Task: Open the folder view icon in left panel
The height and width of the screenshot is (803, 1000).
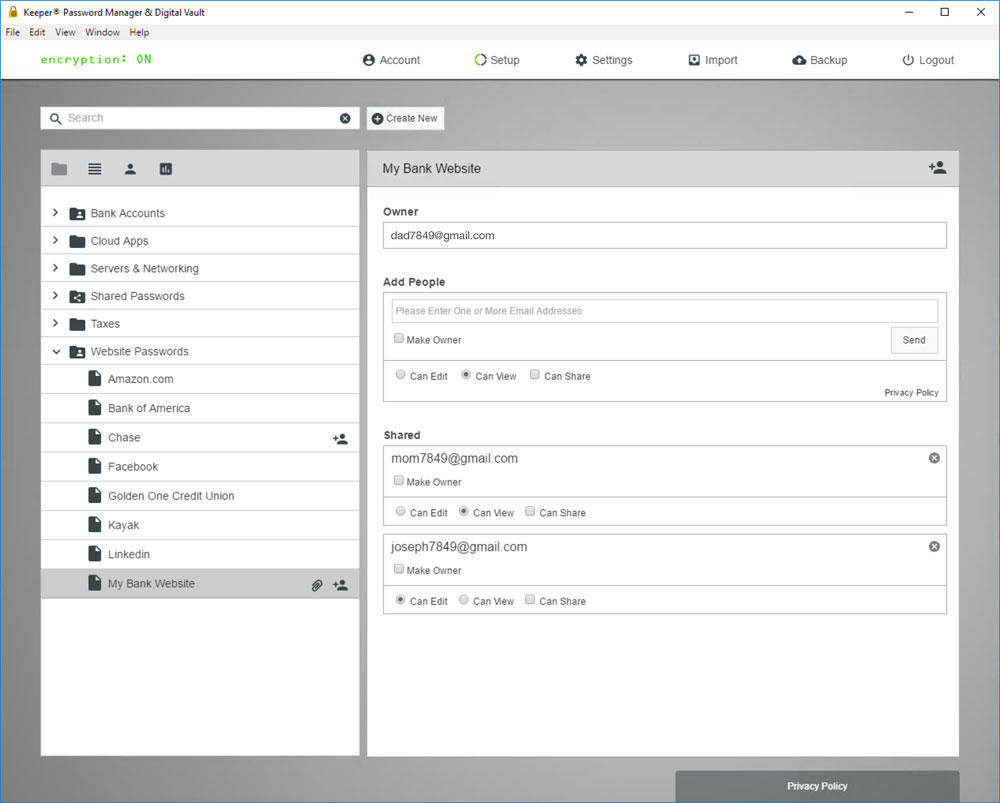Action: [x=59, y=169]
